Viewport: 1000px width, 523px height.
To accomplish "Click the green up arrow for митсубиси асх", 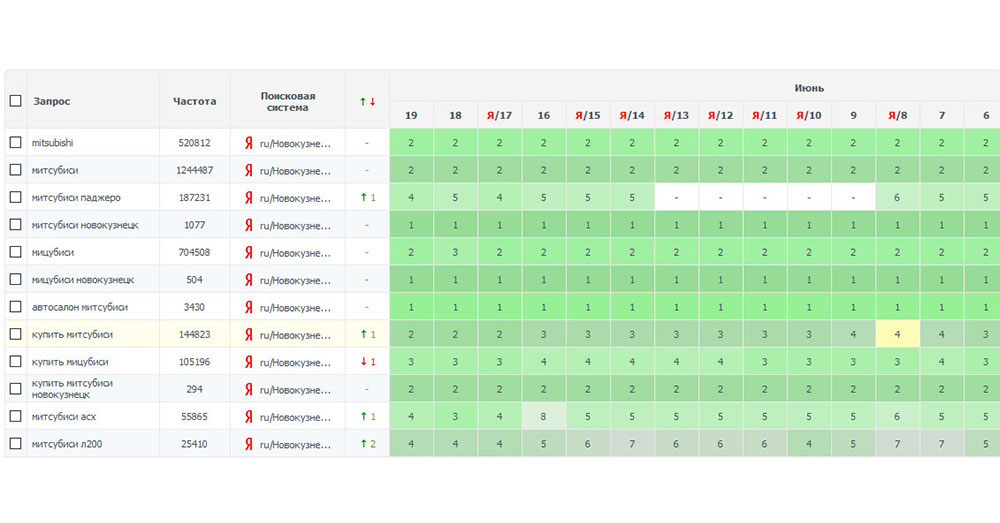I will click(363, 416).
